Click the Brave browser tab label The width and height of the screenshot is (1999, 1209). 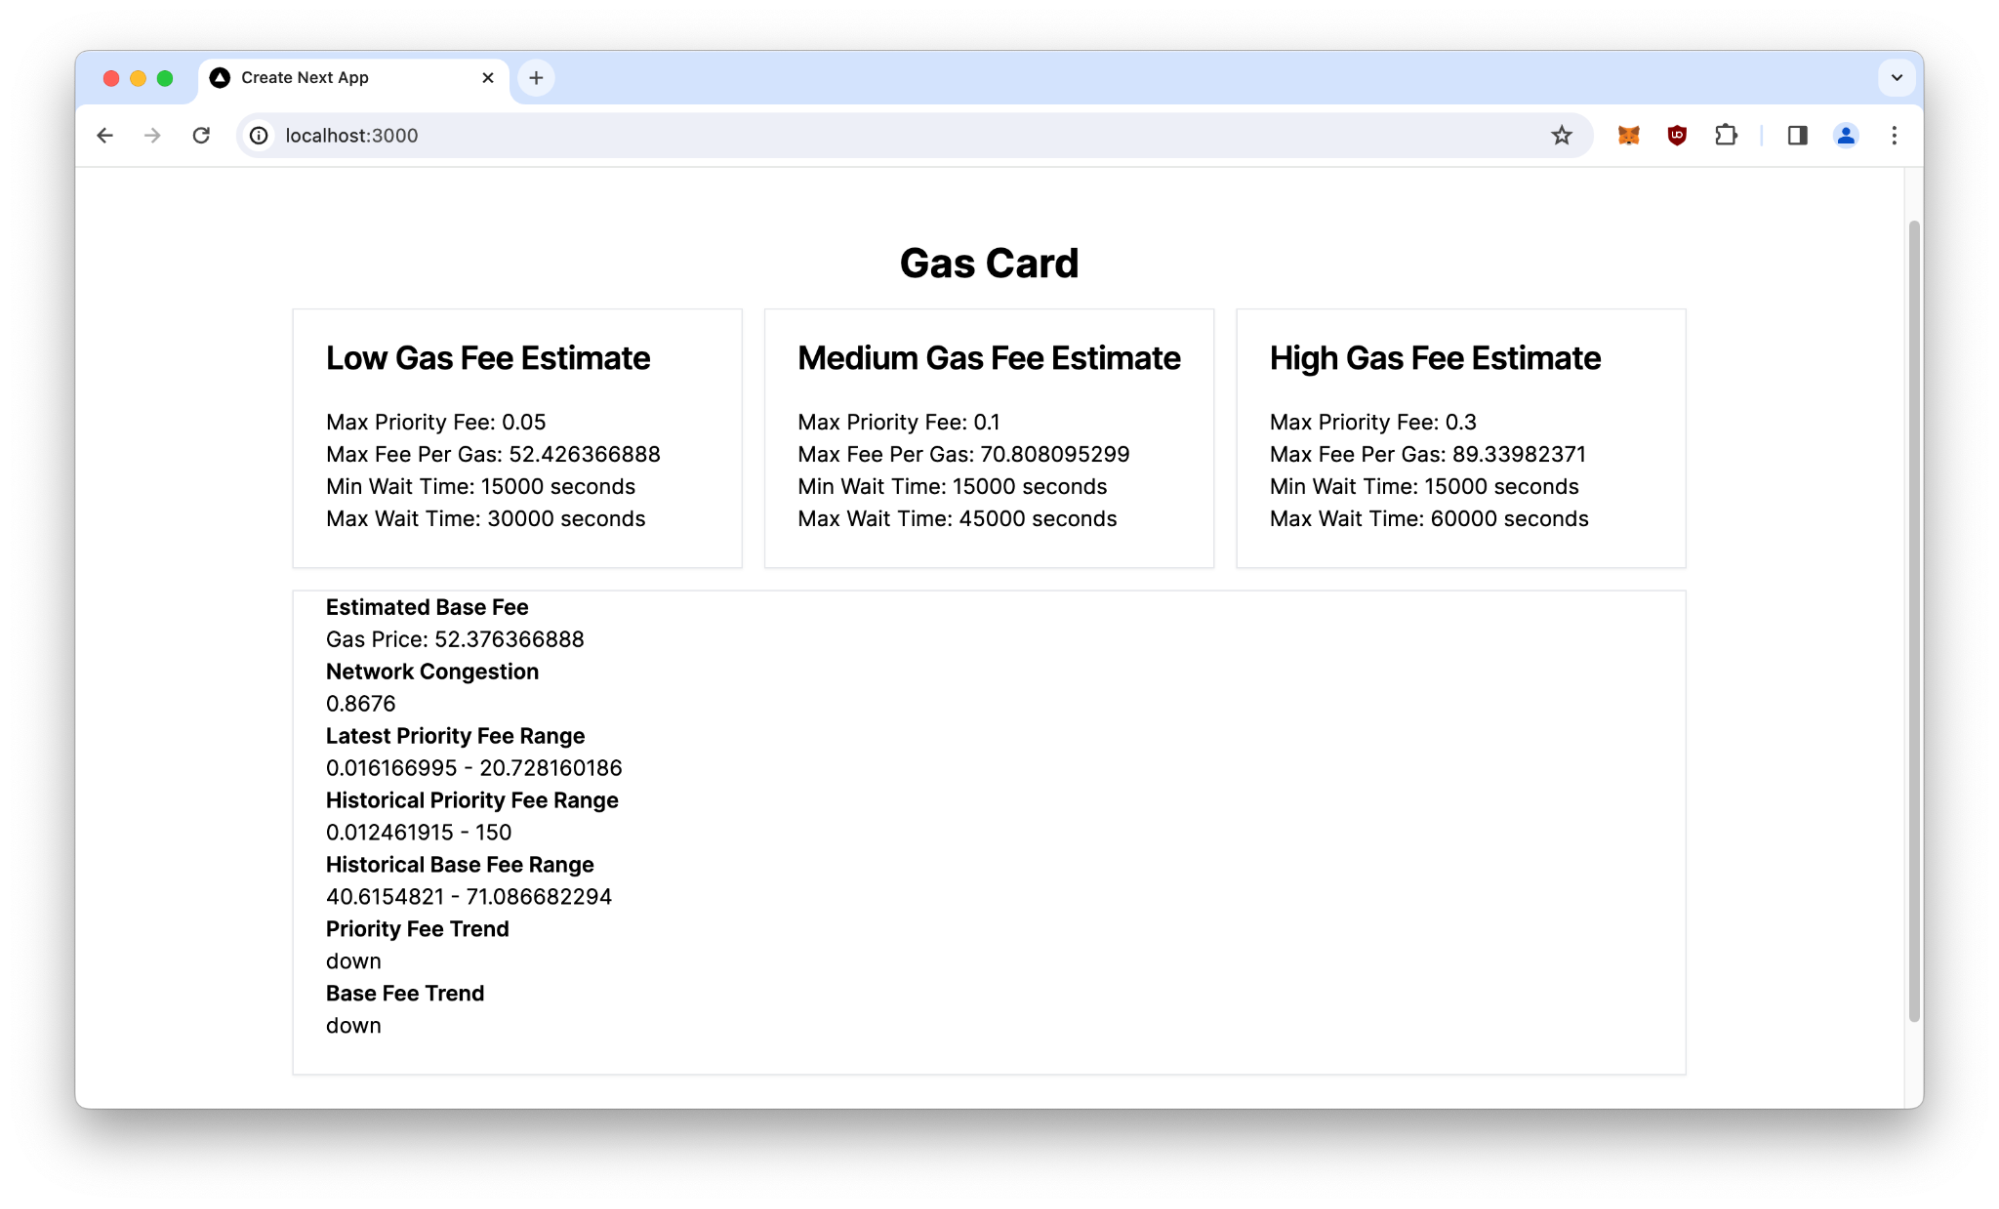(304, 77)
